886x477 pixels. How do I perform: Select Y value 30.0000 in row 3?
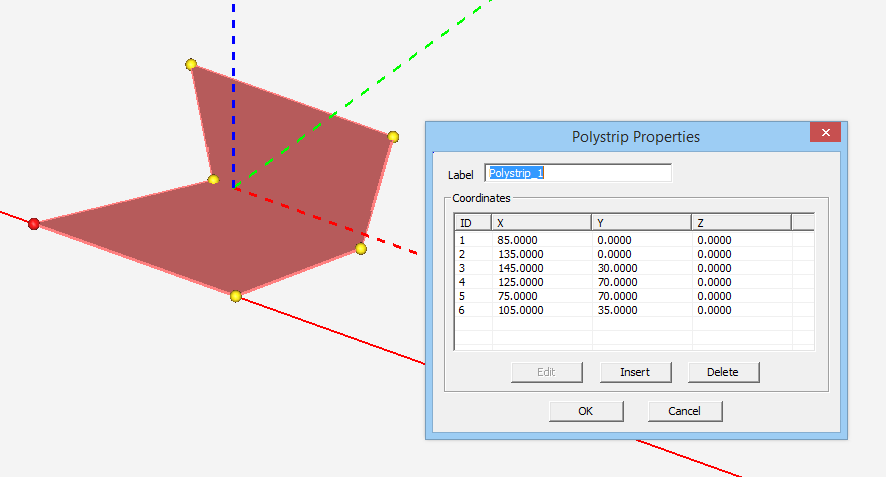point(617,268)
